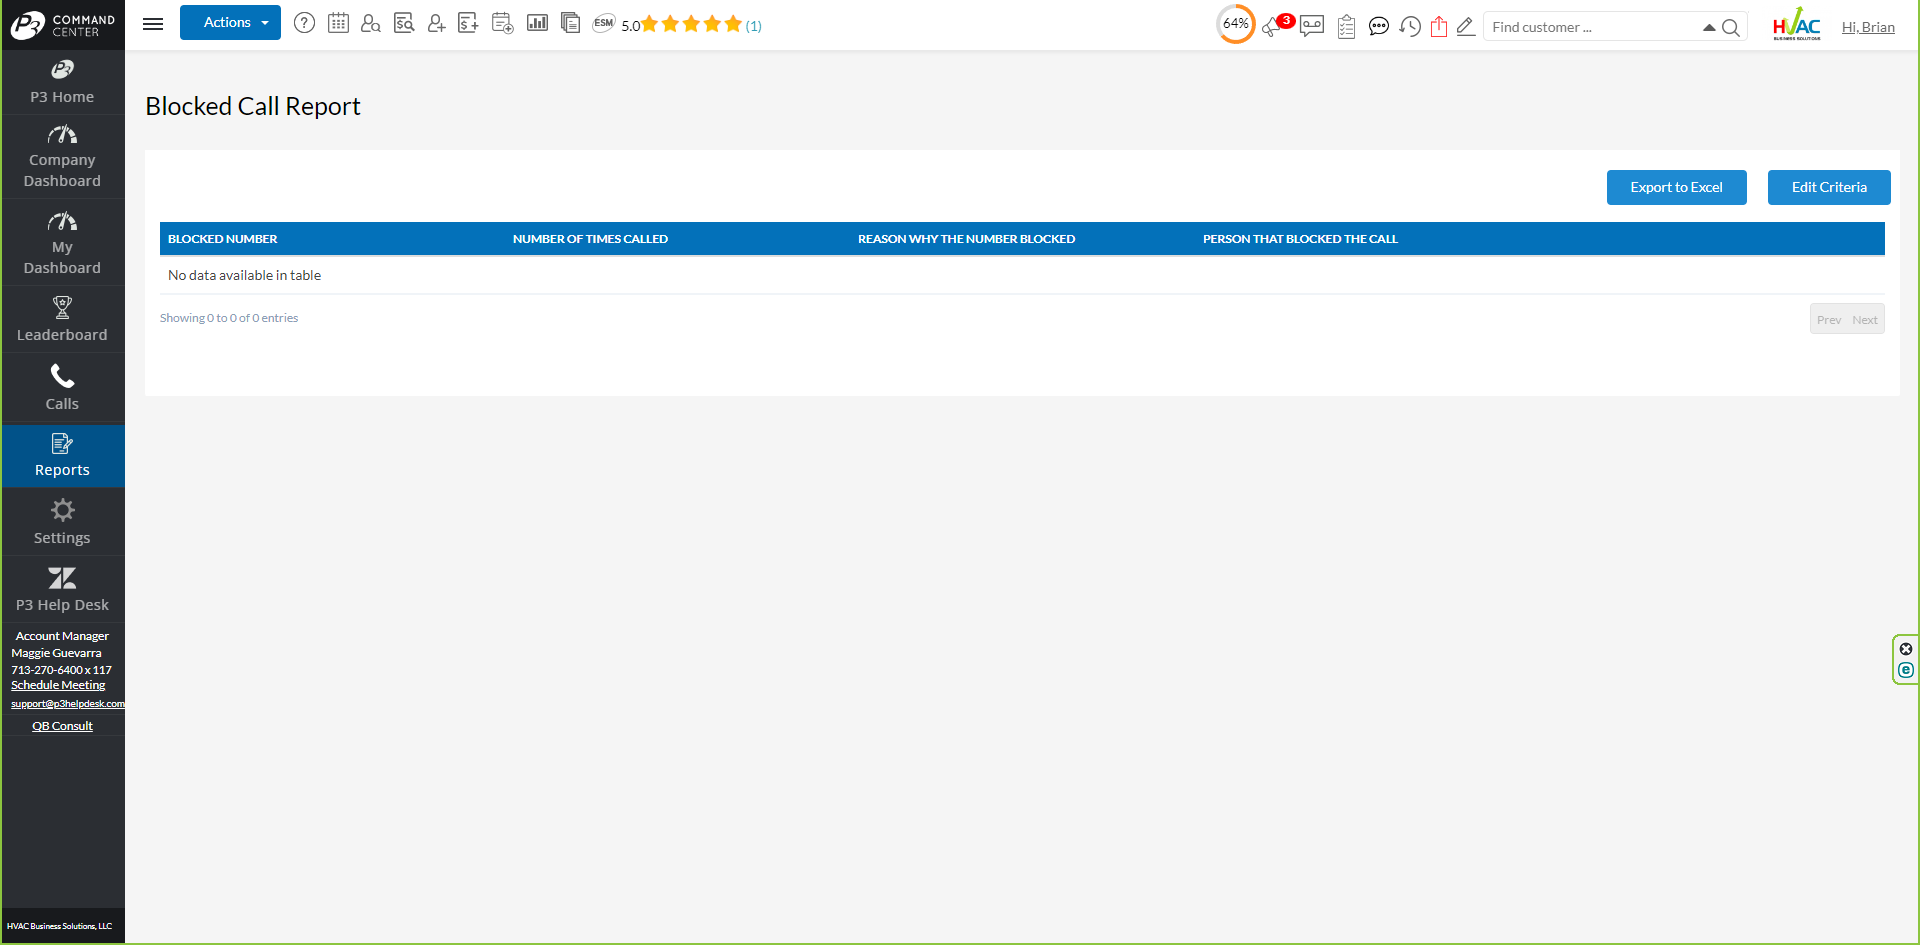Expand the Actions dropdown

(230, 22)
